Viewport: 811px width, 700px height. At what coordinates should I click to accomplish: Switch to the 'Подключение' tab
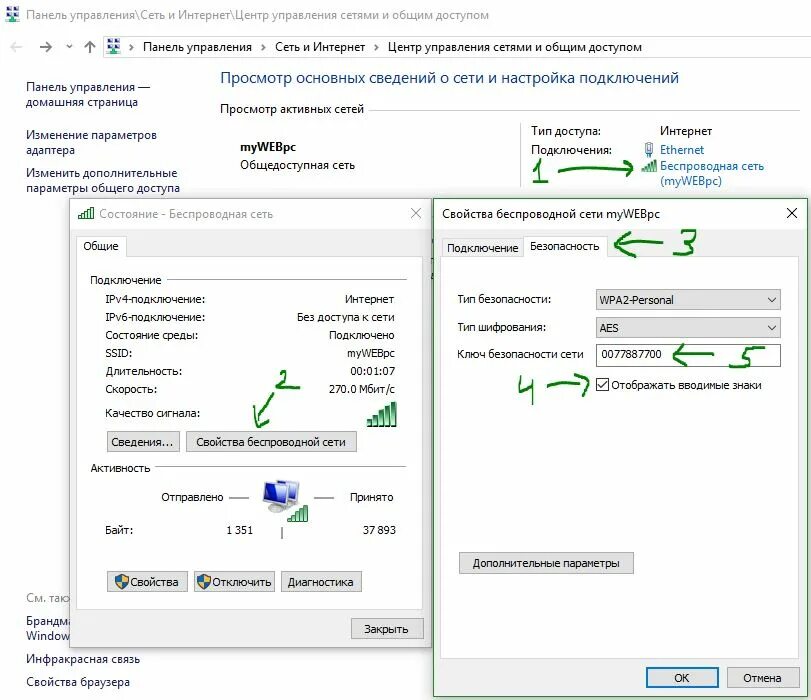point(483,248)
